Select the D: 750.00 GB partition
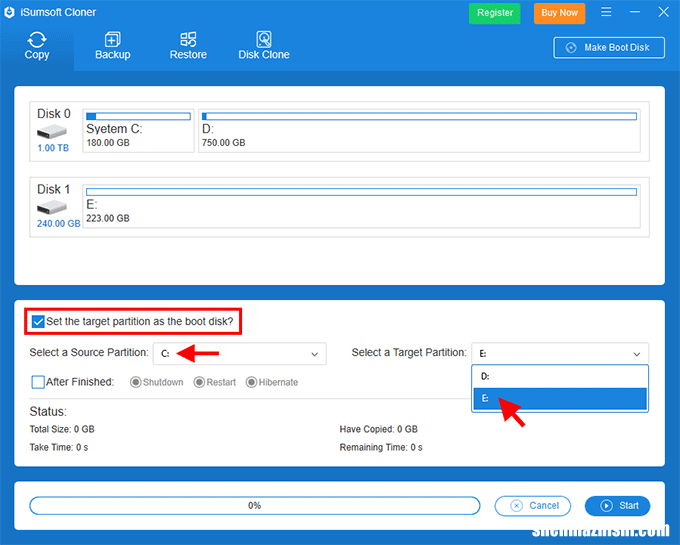 419,131
